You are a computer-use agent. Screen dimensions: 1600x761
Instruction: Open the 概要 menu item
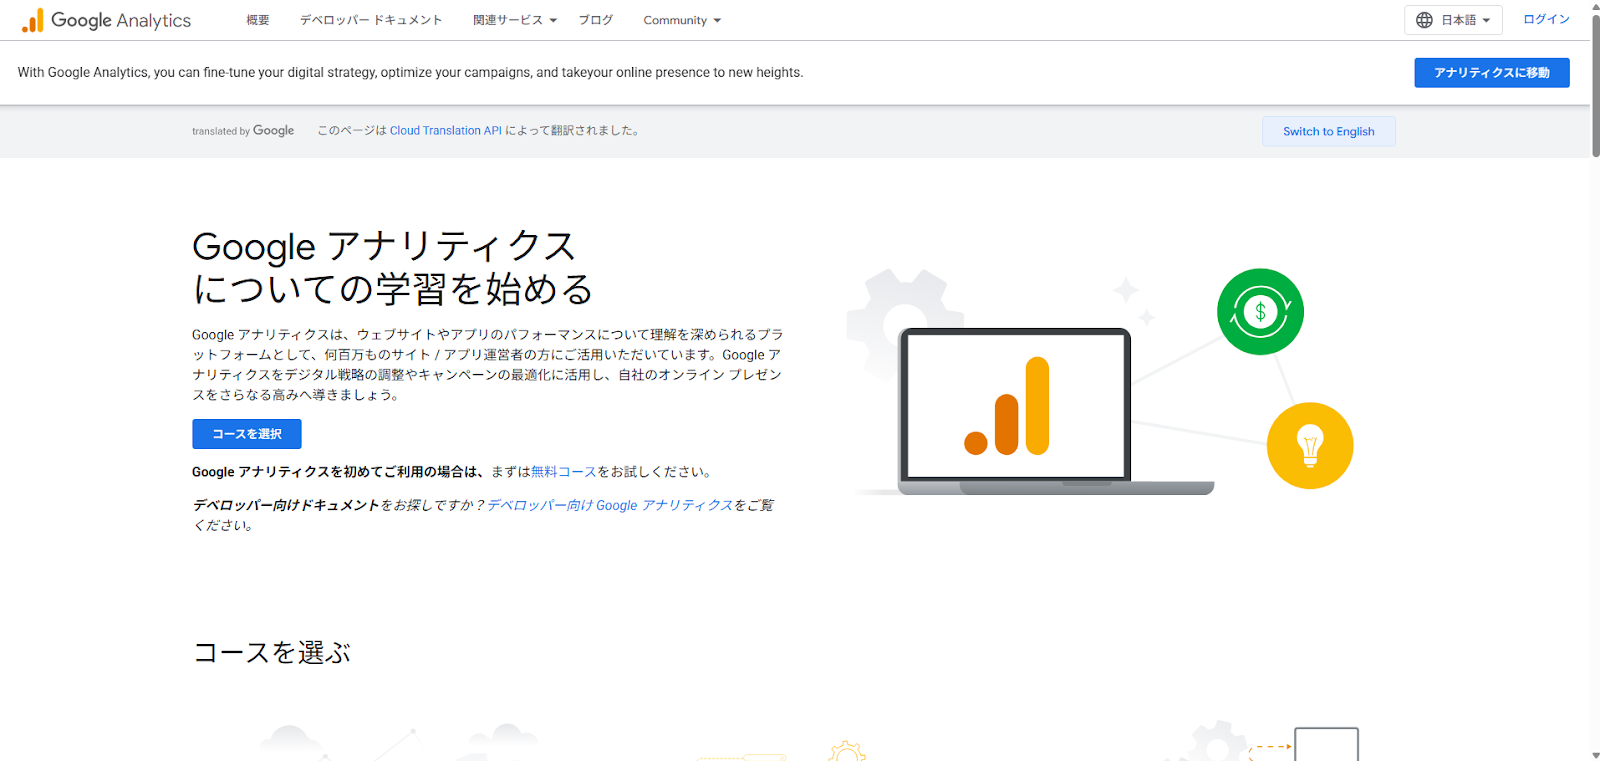pyautogui.click(x=258, y=20)
